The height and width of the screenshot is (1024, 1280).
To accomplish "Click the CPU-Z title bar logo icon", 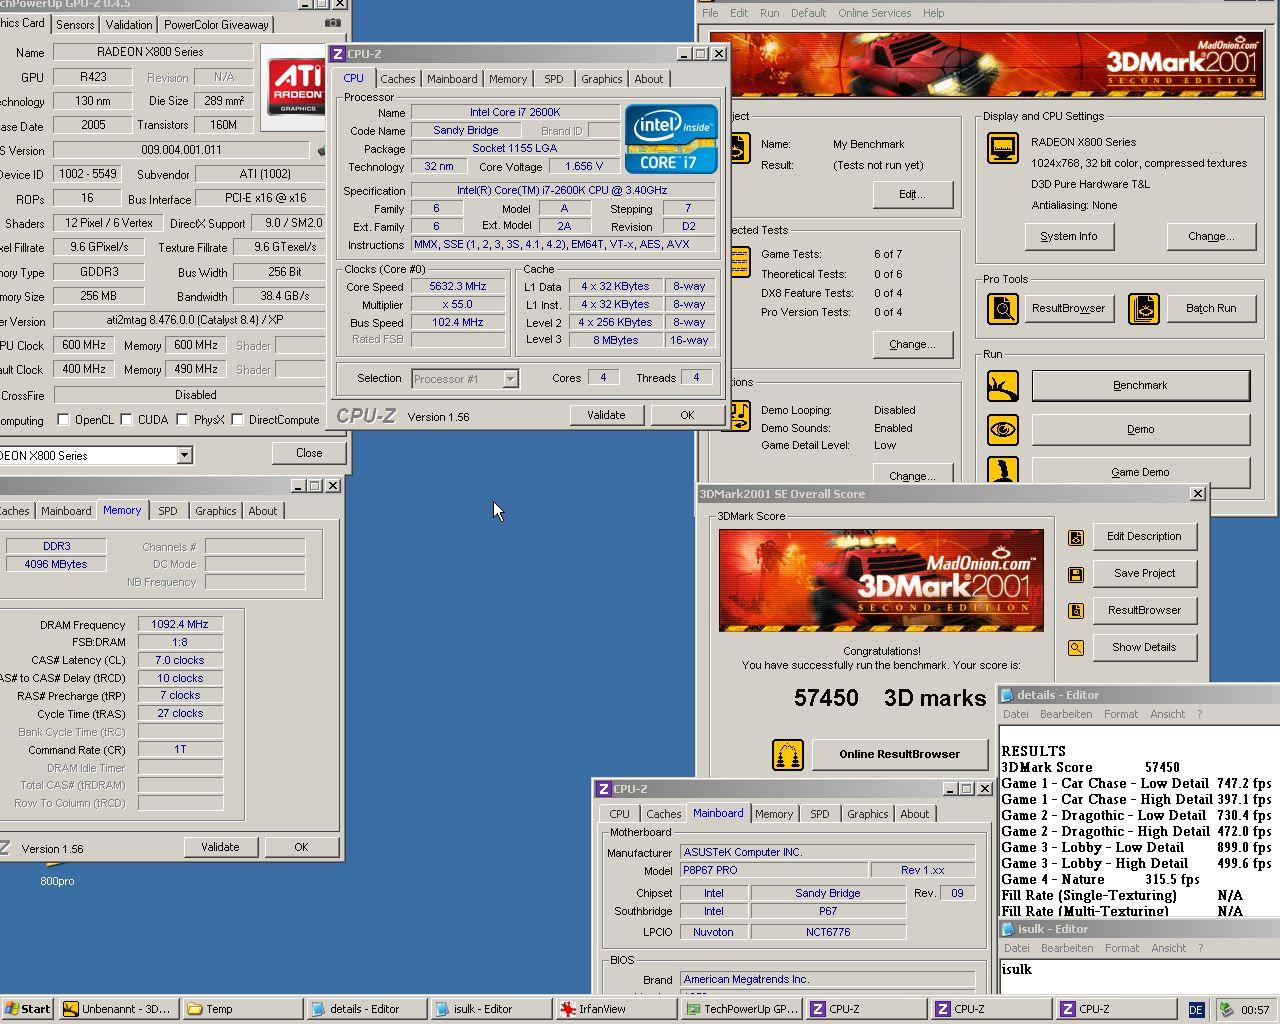I will (338, 54).
